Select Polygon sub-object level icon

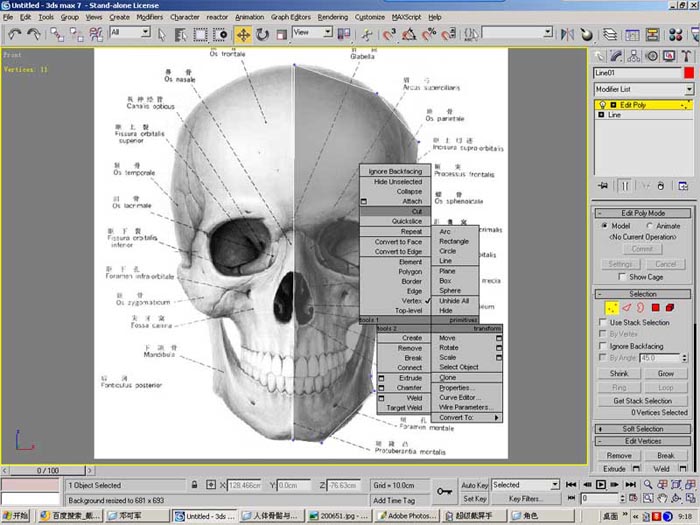coord(655,308)
